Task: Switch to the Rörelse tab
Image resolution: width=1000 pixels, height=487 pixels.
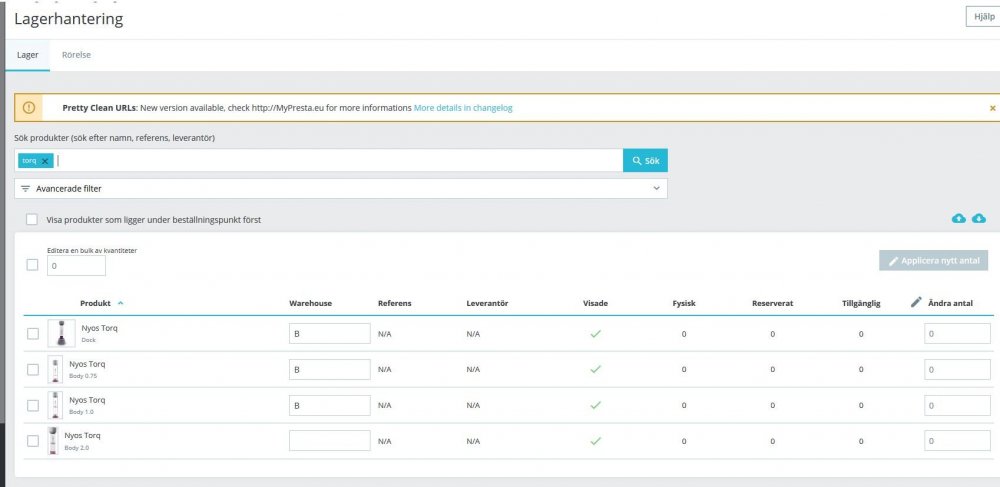Action: point(76,55)
